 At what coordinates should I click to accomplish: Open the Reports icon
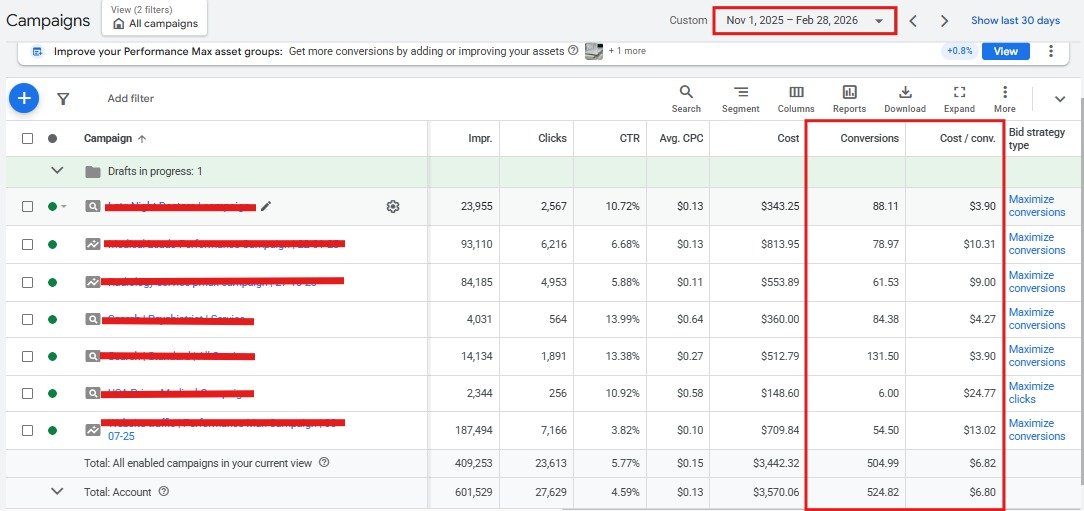click(849, 98)
